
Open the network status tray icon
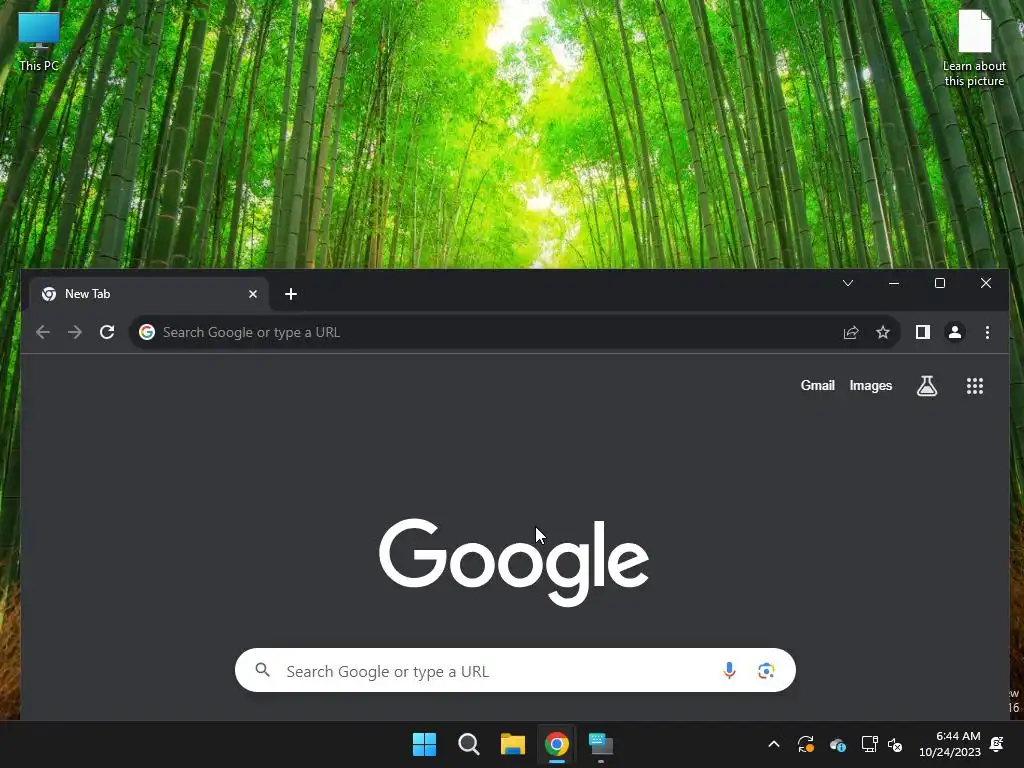click(x=869, y=744)
